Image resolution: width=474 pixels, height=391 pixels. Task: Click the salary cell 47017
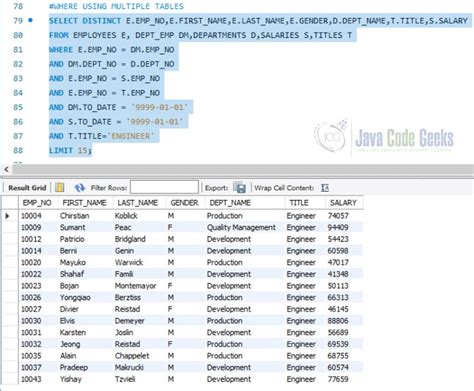[338, 262]
